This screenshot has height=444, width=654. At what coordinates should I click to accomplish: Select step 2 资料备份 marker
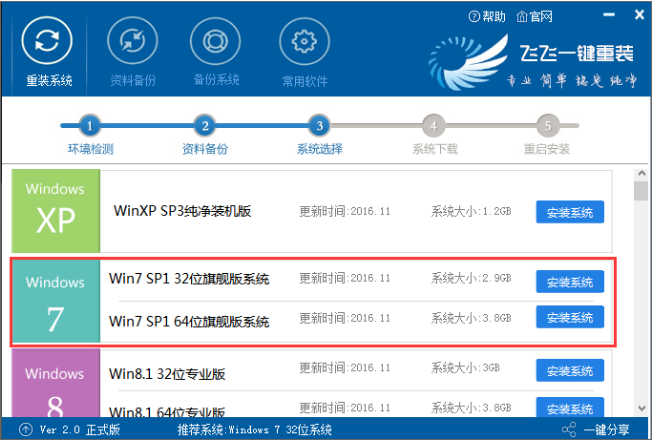point(205,125)
